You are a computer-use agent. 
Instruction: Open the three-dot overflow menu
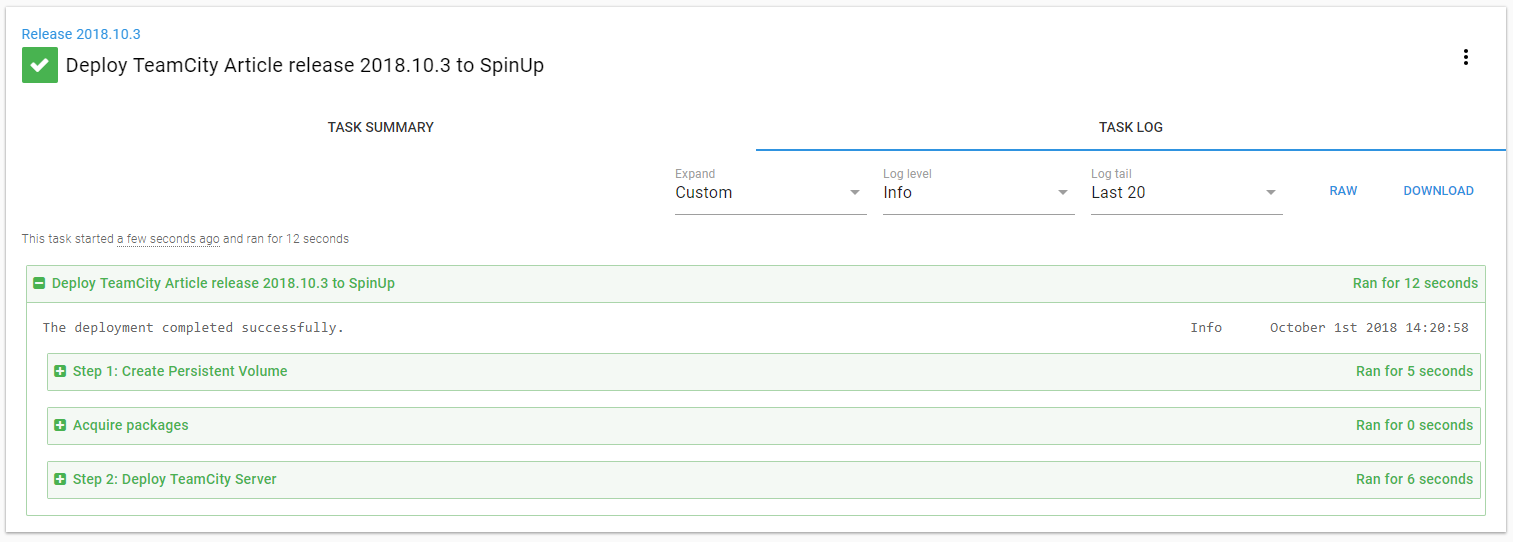click(1465, 58)
